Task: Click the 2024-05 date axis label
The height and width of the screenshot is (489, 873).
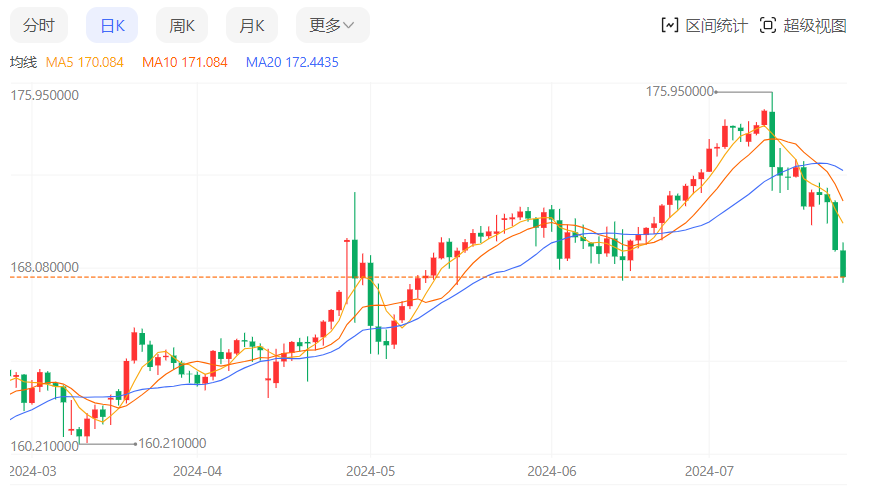Action: (x=370, y=469)
